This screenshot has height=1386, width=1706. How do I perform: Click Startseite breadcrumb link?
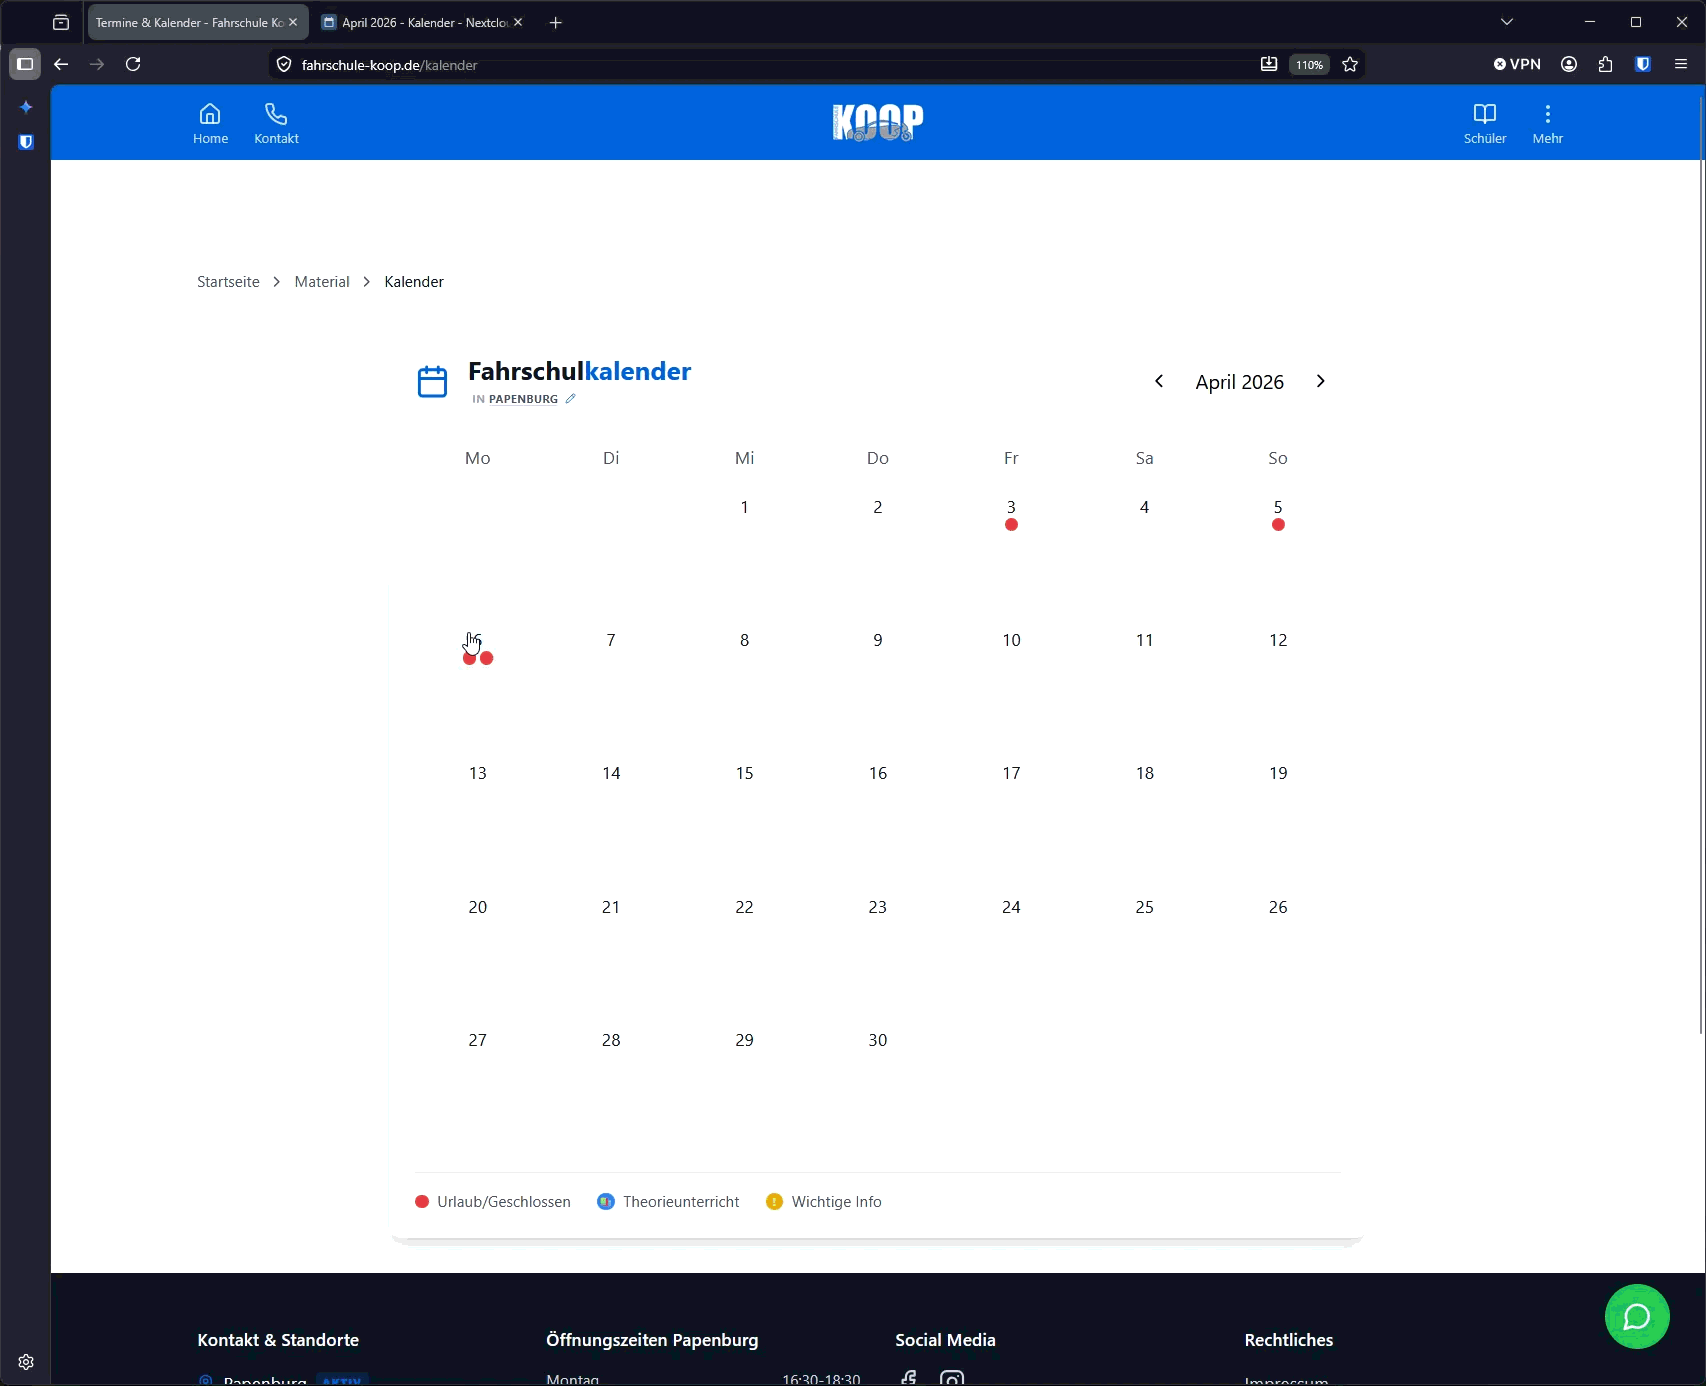(x=228, y=282)
